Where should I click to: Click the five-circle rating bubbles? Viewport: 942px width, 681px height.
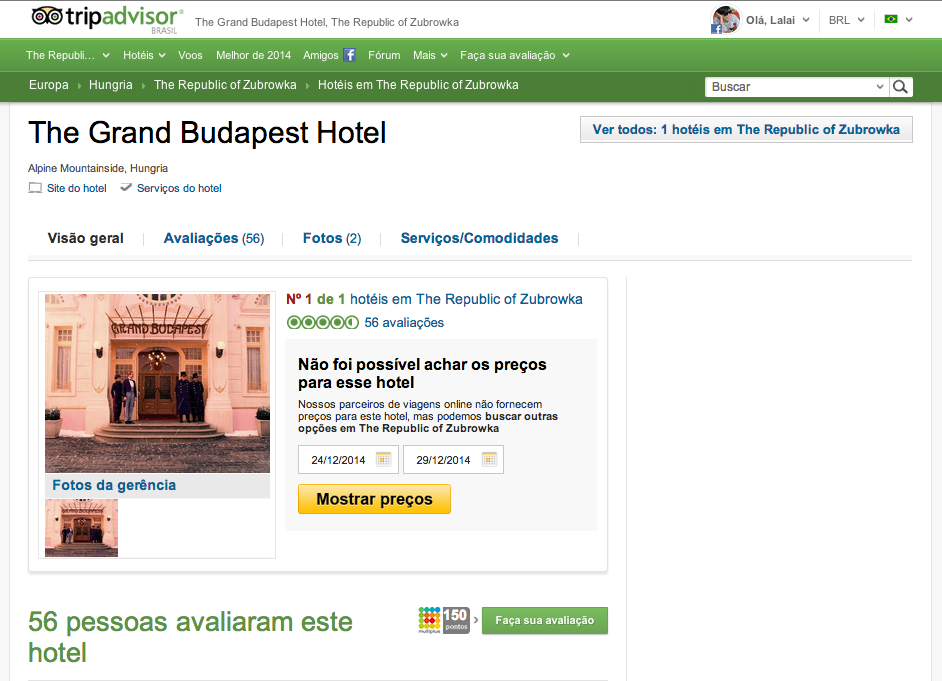[323, 322]
